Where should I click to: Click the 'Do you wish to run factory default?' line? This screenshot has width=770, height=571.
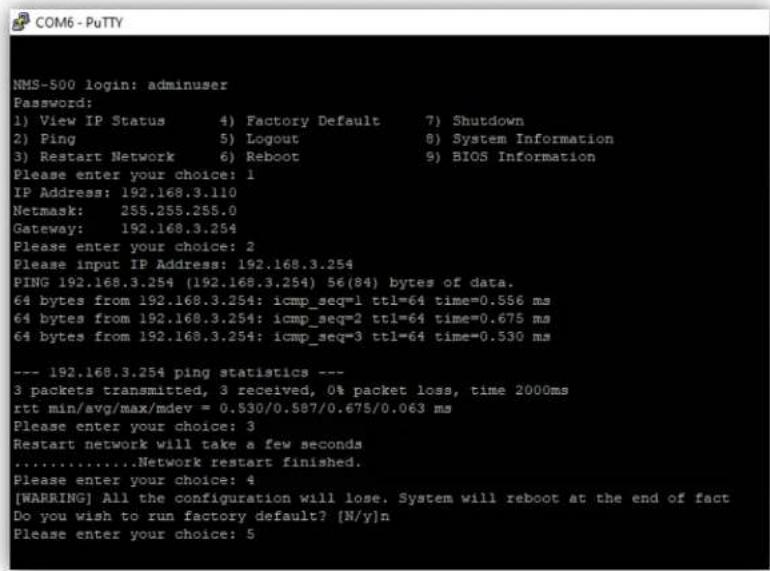coord(201,517)
